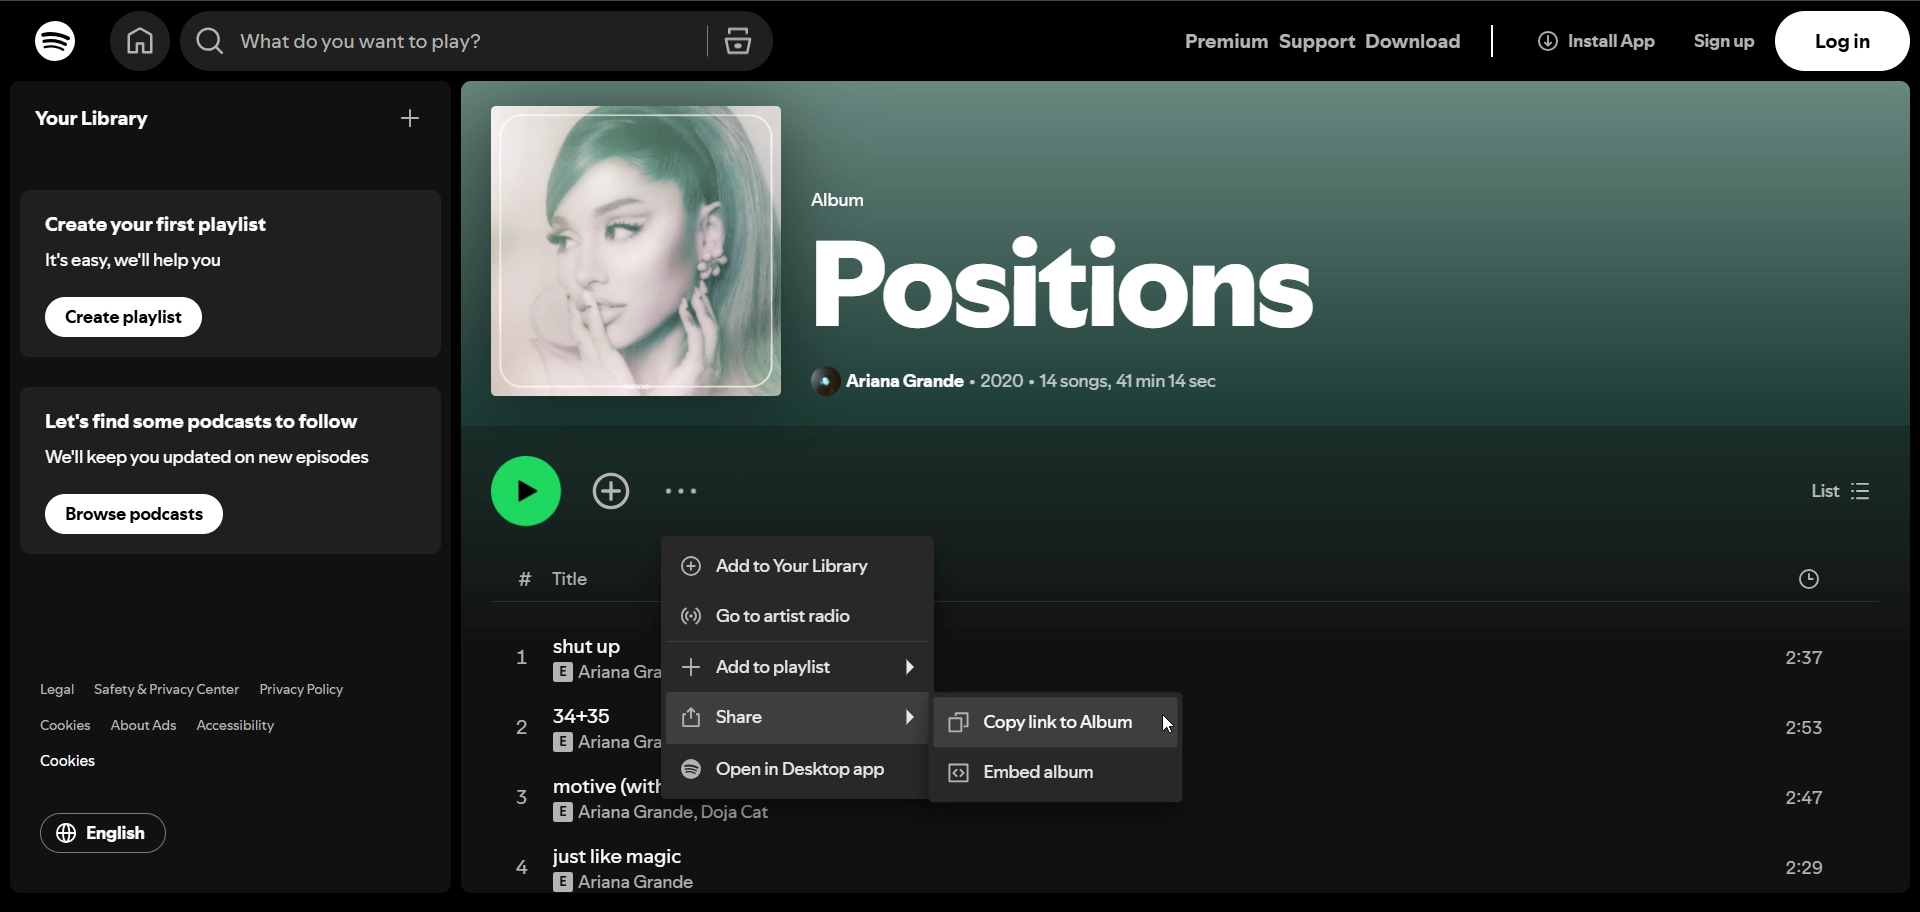Click Open in Desktop app

point(799,769)
